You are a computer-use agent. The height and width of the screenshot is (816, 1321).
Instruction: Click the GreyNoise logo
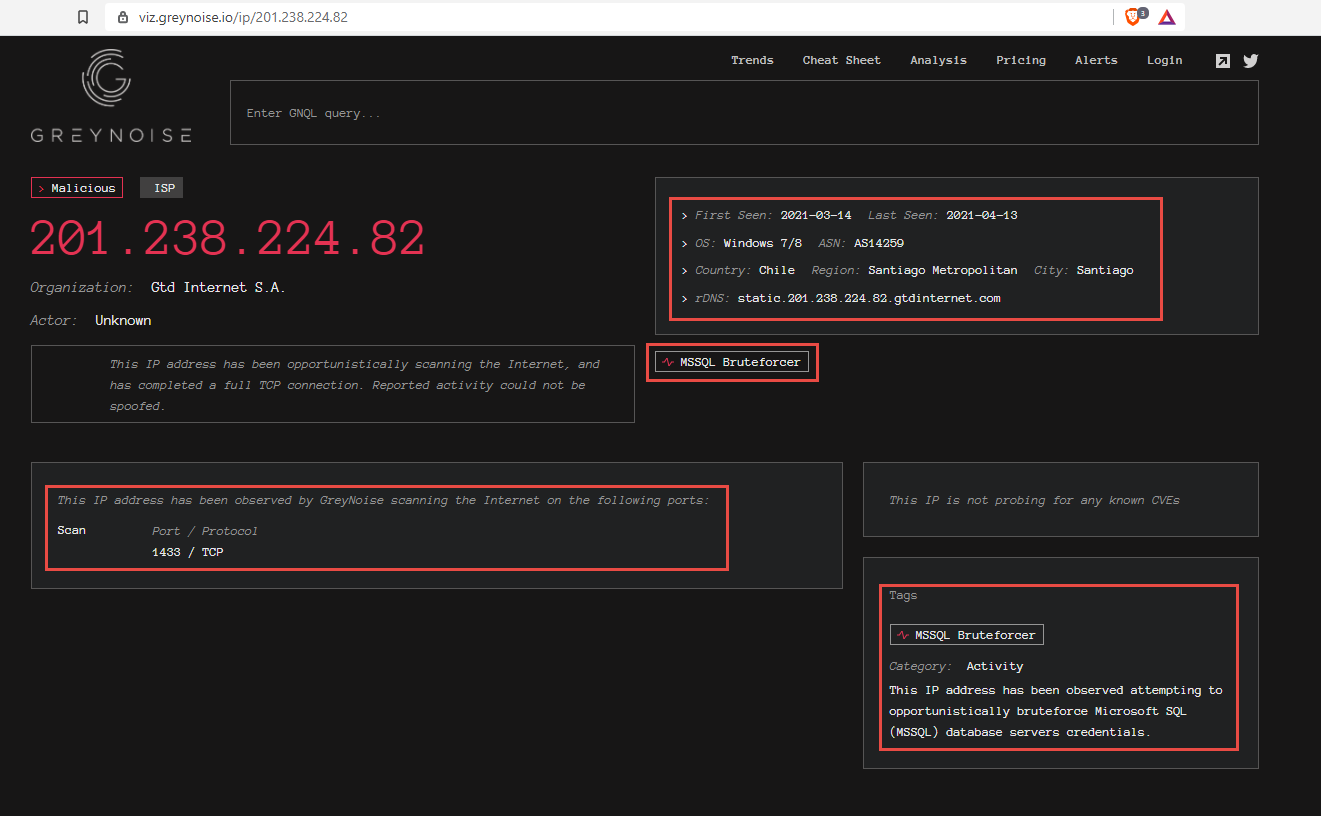pyautogui.click(x=110, y=96)
